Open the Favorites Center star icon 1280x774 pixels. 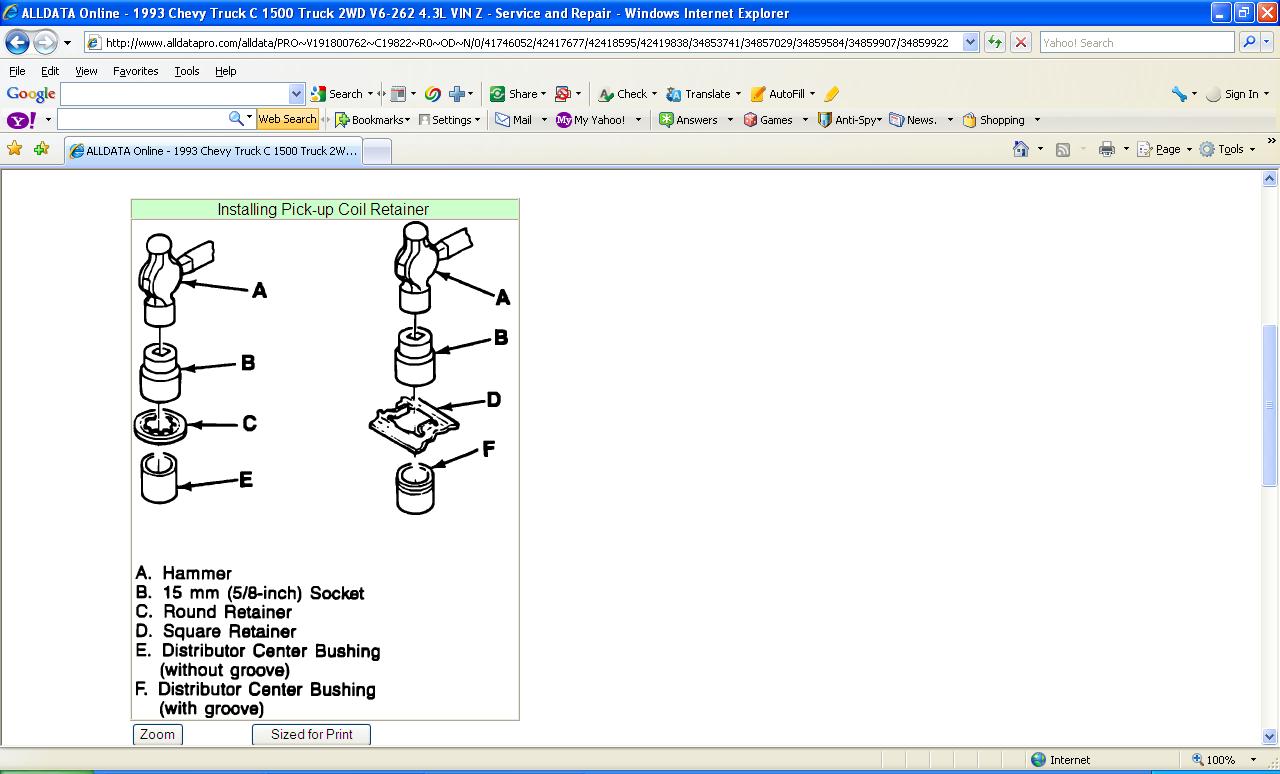point(15,149)
